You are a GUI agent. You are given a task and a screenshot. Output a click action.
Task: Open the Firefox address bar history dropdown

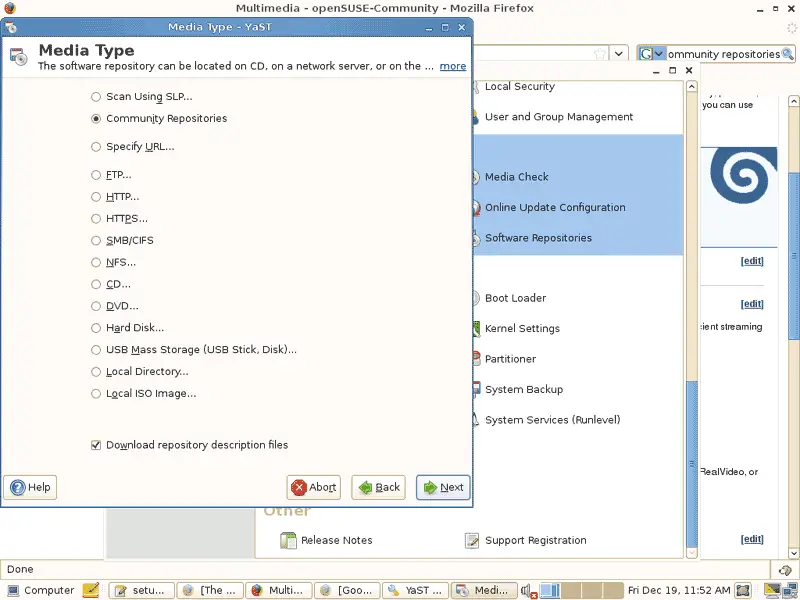tap(619, 53)
